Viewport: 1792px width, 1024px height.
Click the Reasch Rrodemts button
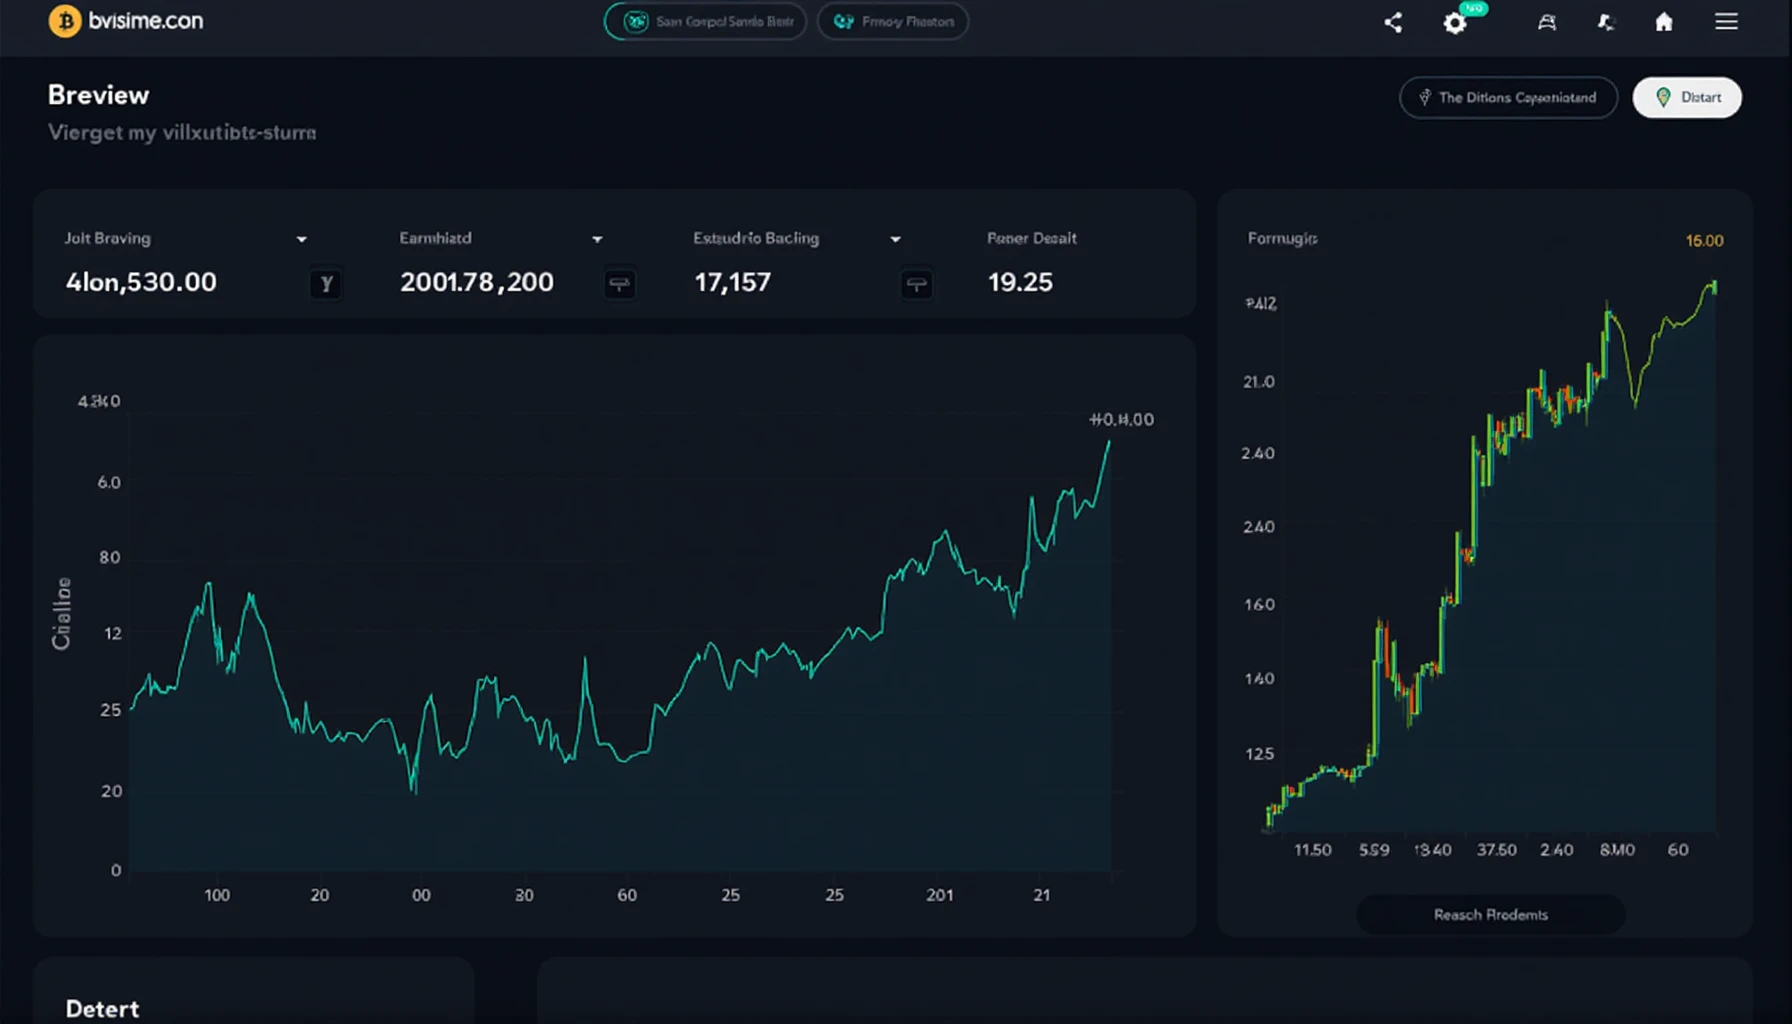coord(1490,915)
